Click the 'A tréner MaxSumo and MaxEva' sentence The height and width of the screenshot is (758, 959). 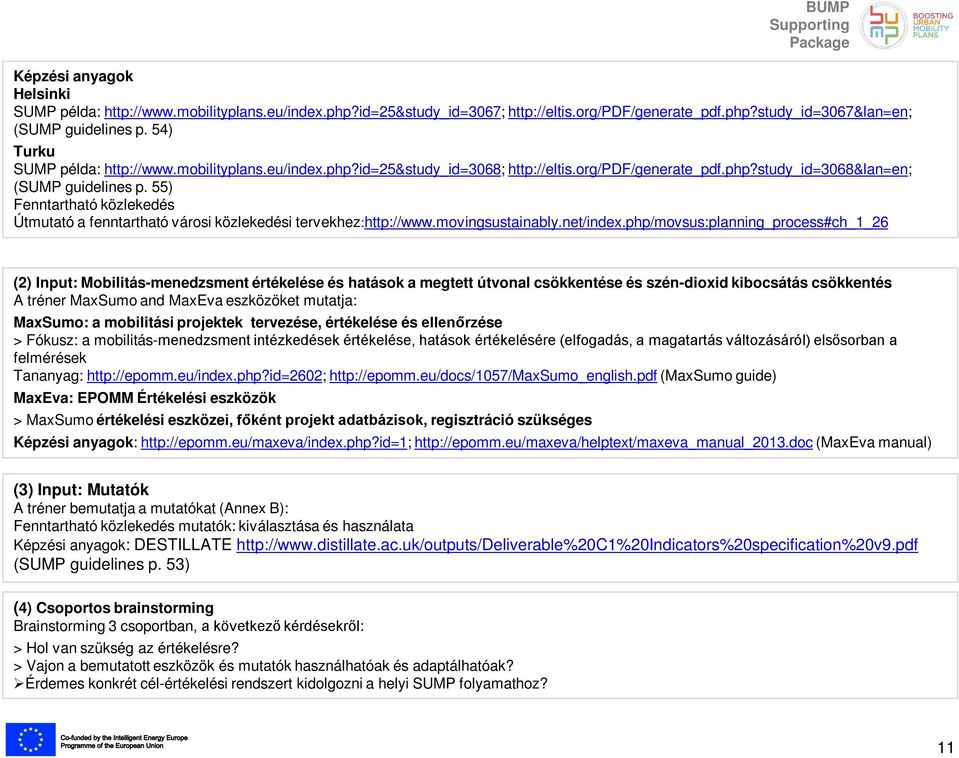[185, 300]
